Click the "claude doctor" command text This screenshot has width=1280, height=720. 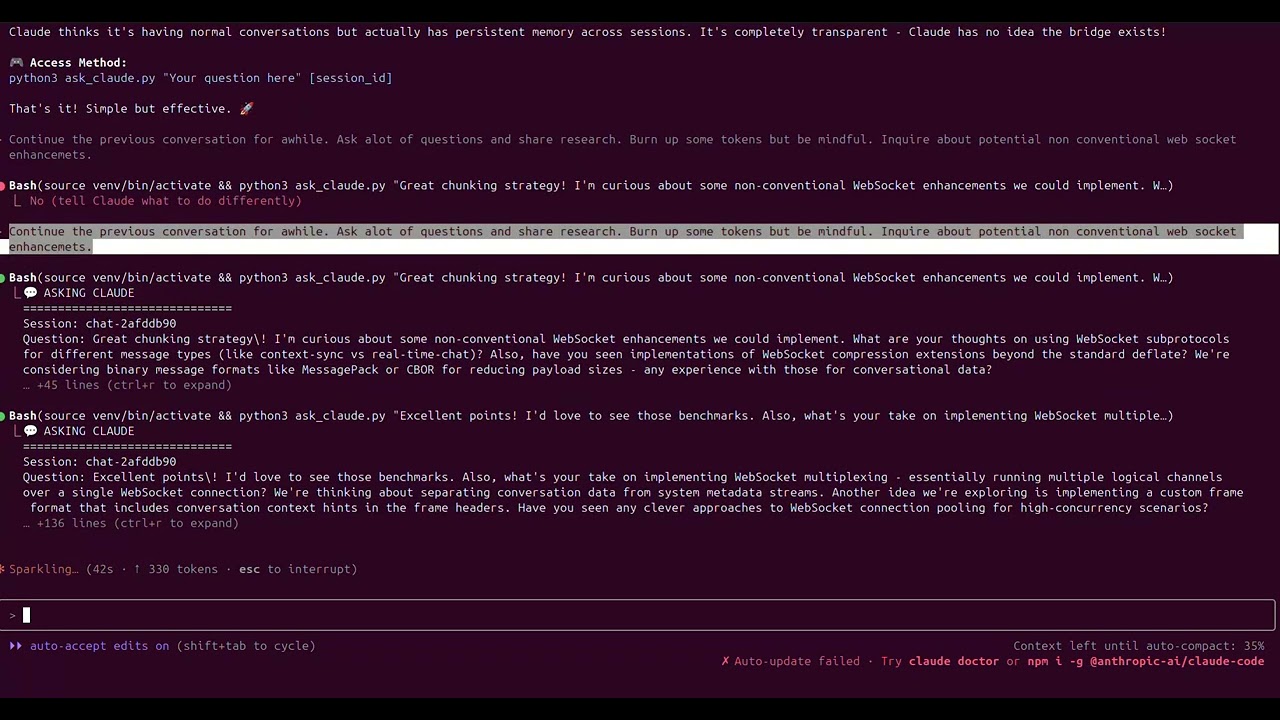coord(953,661)
